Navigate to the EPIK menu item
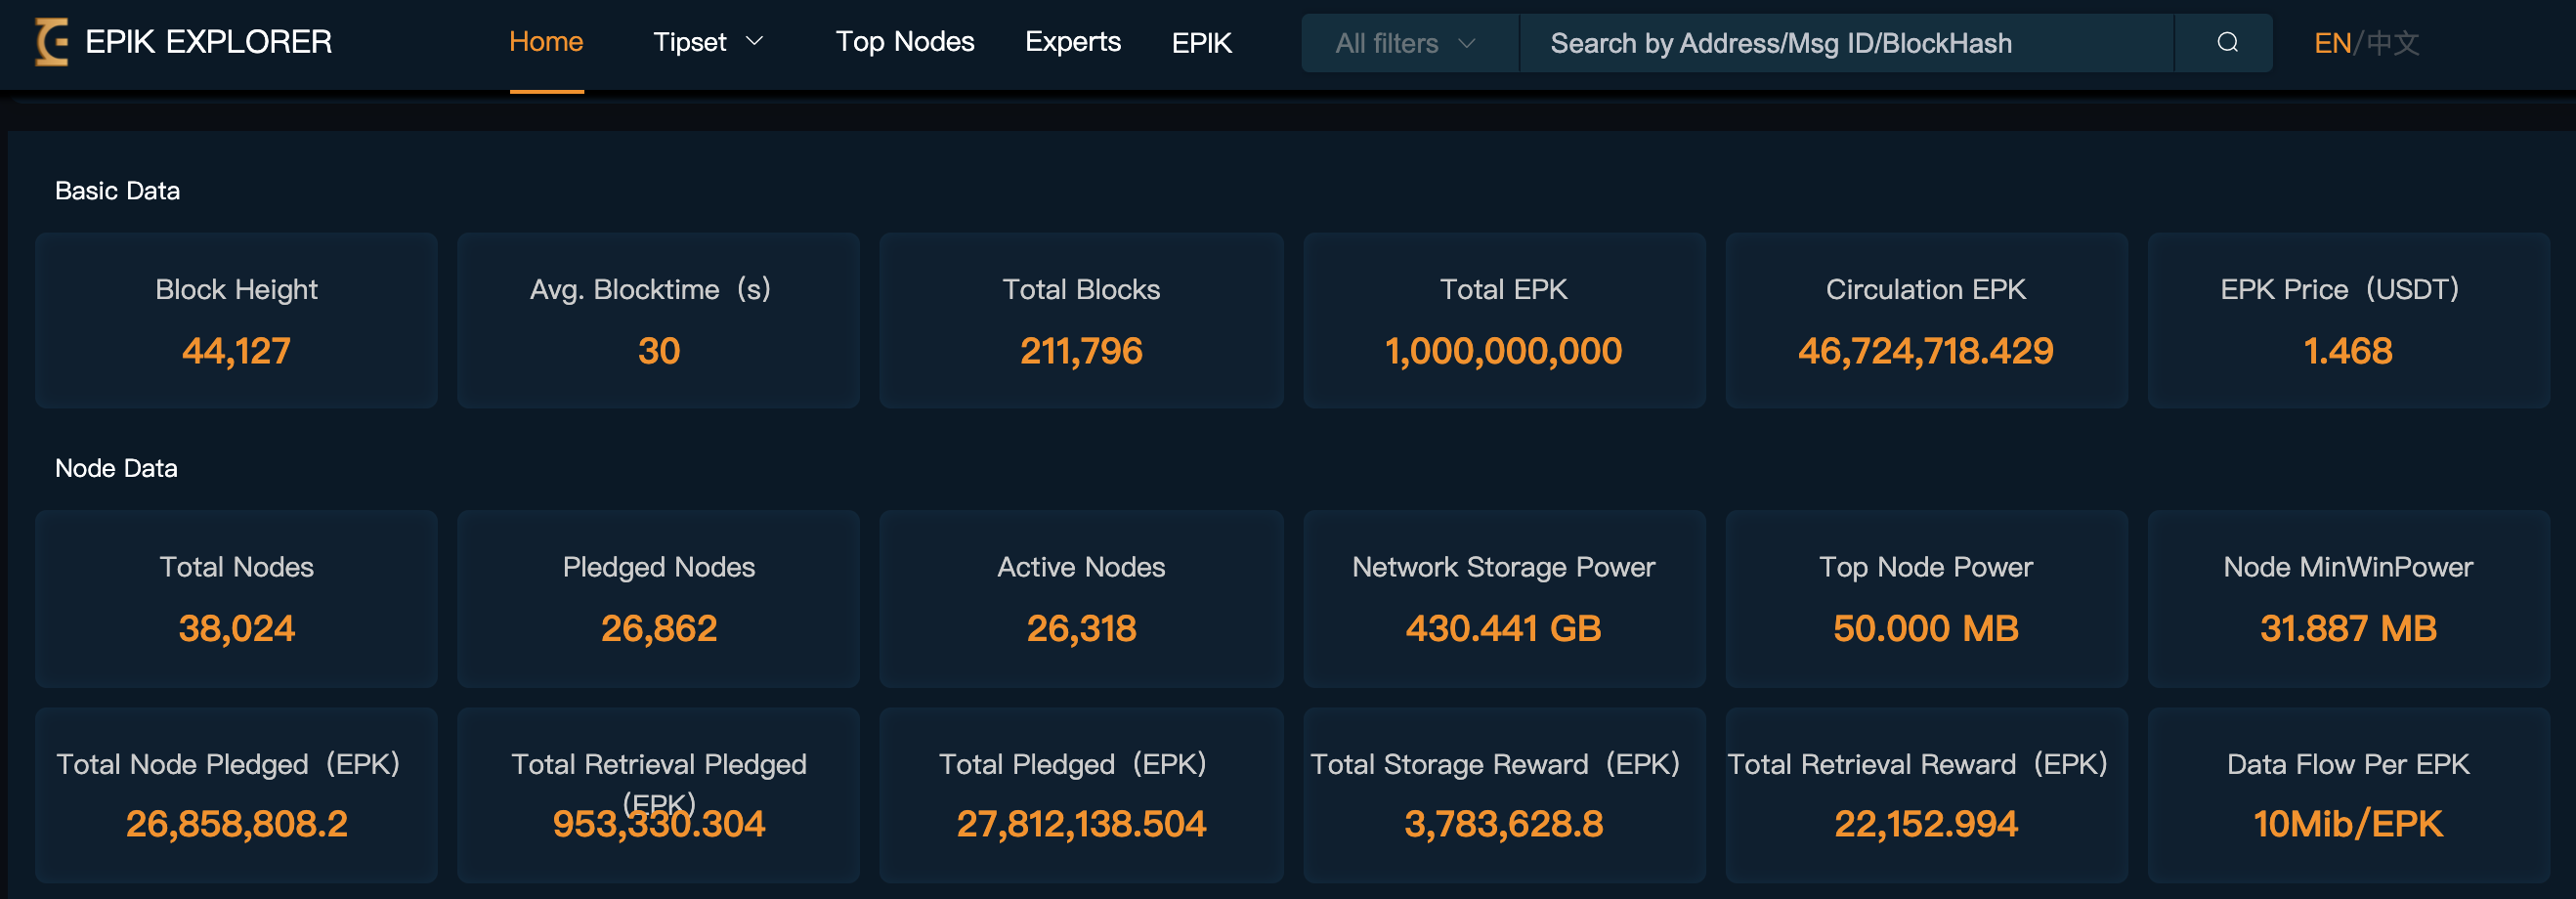2576x899 pixels. tap(1201, 43)
